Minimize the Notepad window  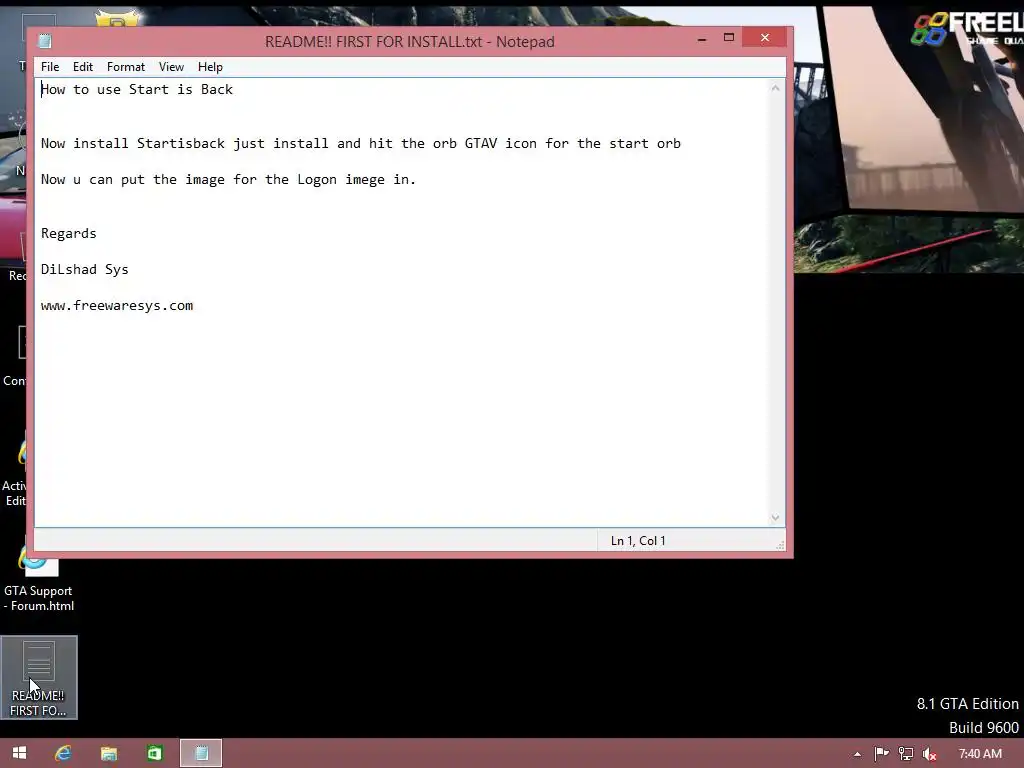[702, 39]
